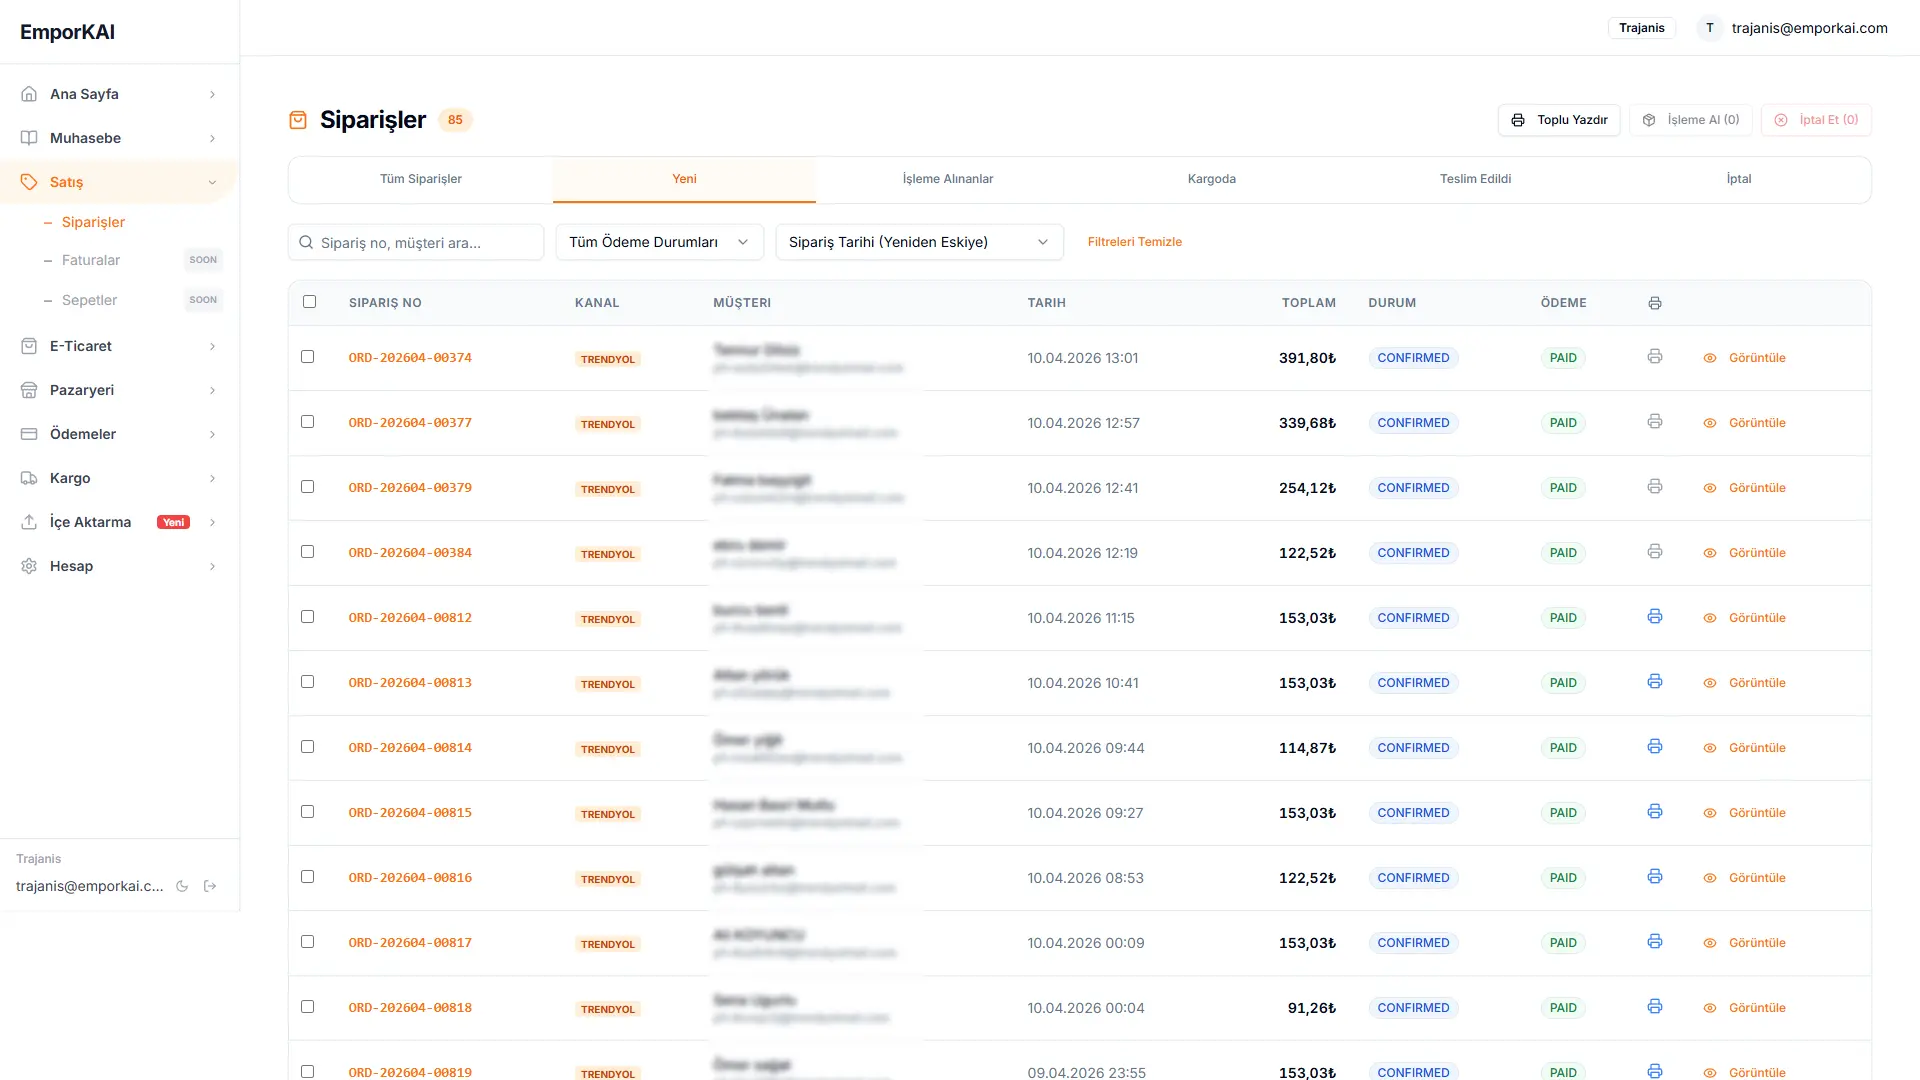
Task: Click the printer icon for order ORD-202604-00818
Action: click(1655, 1007)
